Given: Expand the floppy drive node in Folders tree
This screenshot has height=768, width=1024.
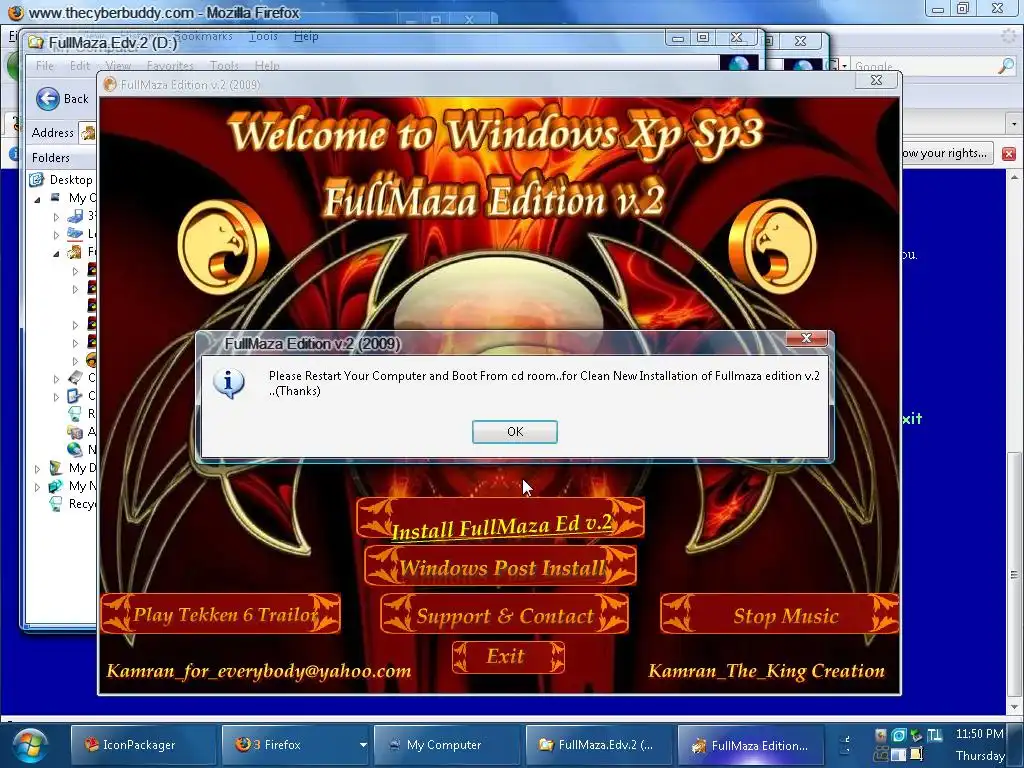Looking at the screenshot, I should click(x=56, y=216).
